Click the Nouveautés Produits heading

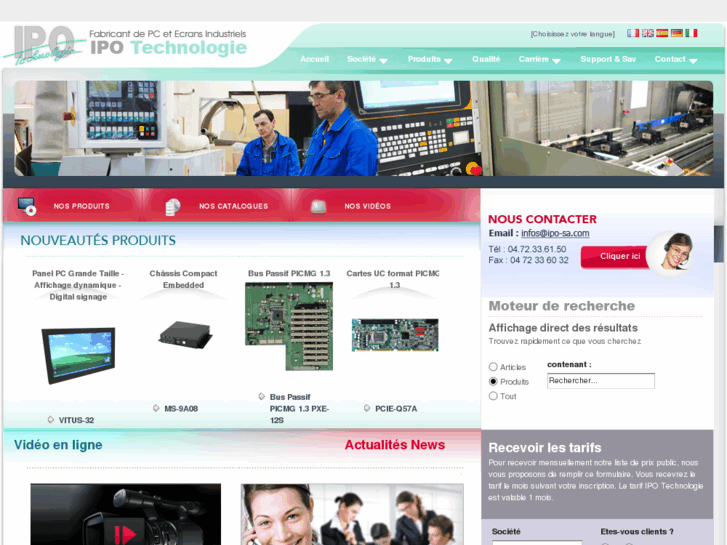(98, 240)
